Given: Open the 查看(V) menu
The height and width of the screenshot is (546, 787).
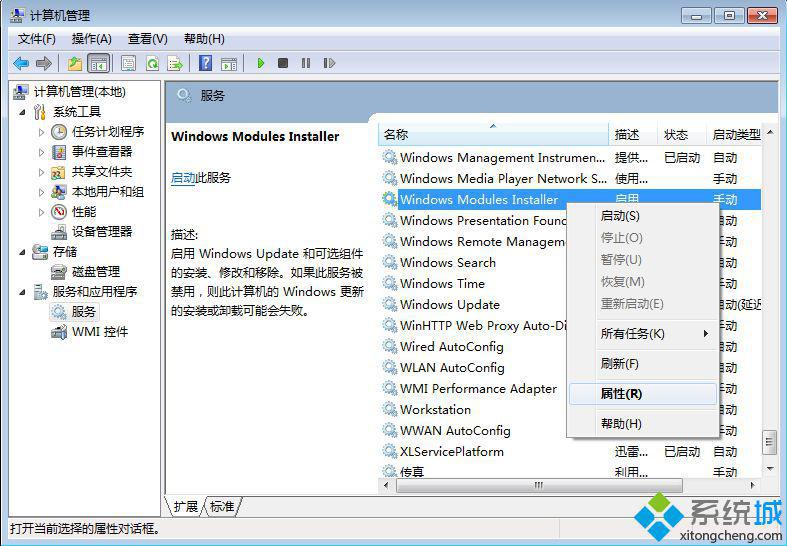Looking at the screenshot, I should point(148,39).
